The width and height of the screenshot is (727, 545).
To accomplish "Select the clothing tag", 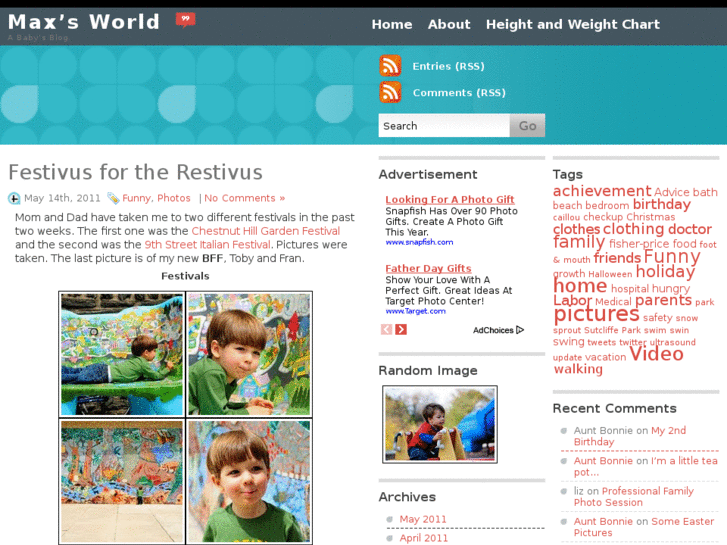I will [633, 229].
